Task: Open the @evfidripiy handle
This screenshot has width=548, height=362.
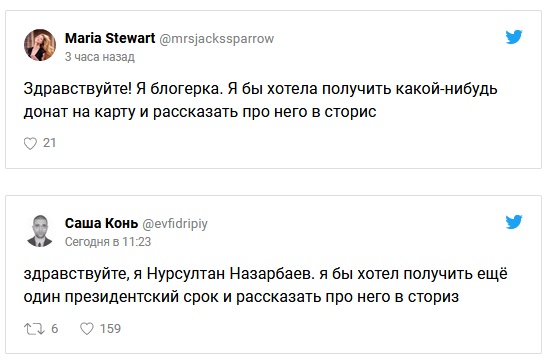Action: (175, 224)
